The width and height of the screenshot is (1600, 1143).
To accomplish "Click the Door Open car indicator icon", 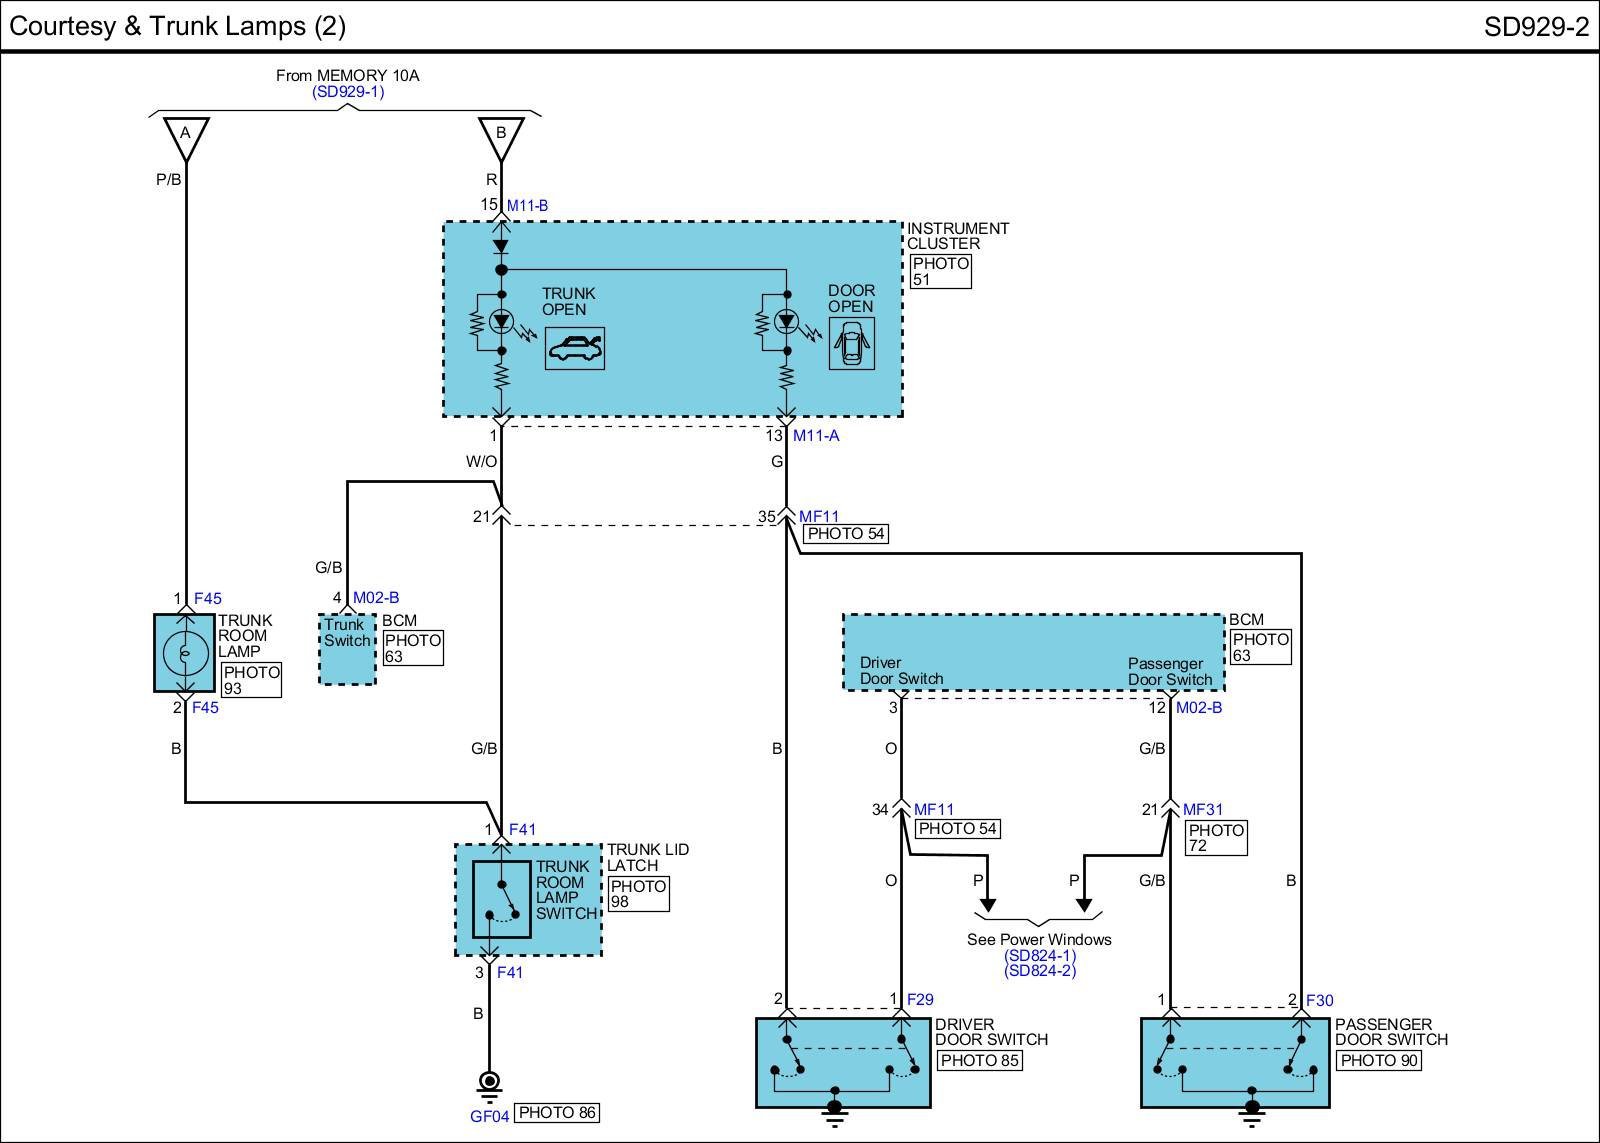I will click(x=851, y=343).
